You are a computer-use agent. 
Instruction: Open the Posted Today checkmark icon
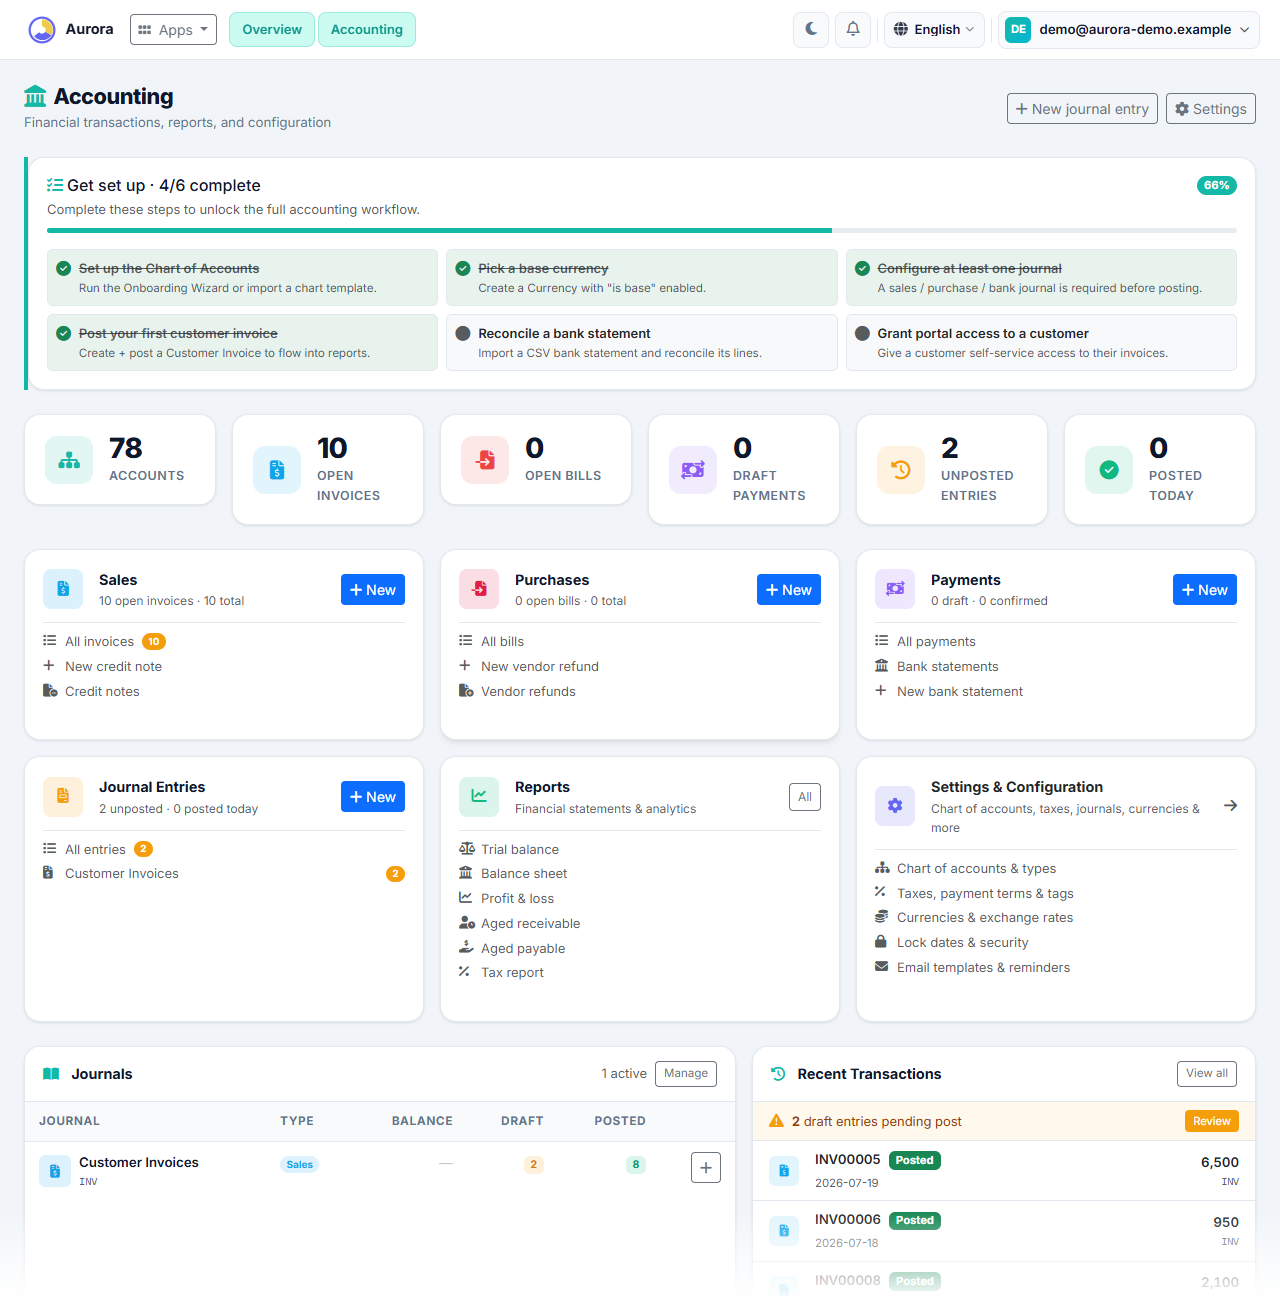[1109, 470]
